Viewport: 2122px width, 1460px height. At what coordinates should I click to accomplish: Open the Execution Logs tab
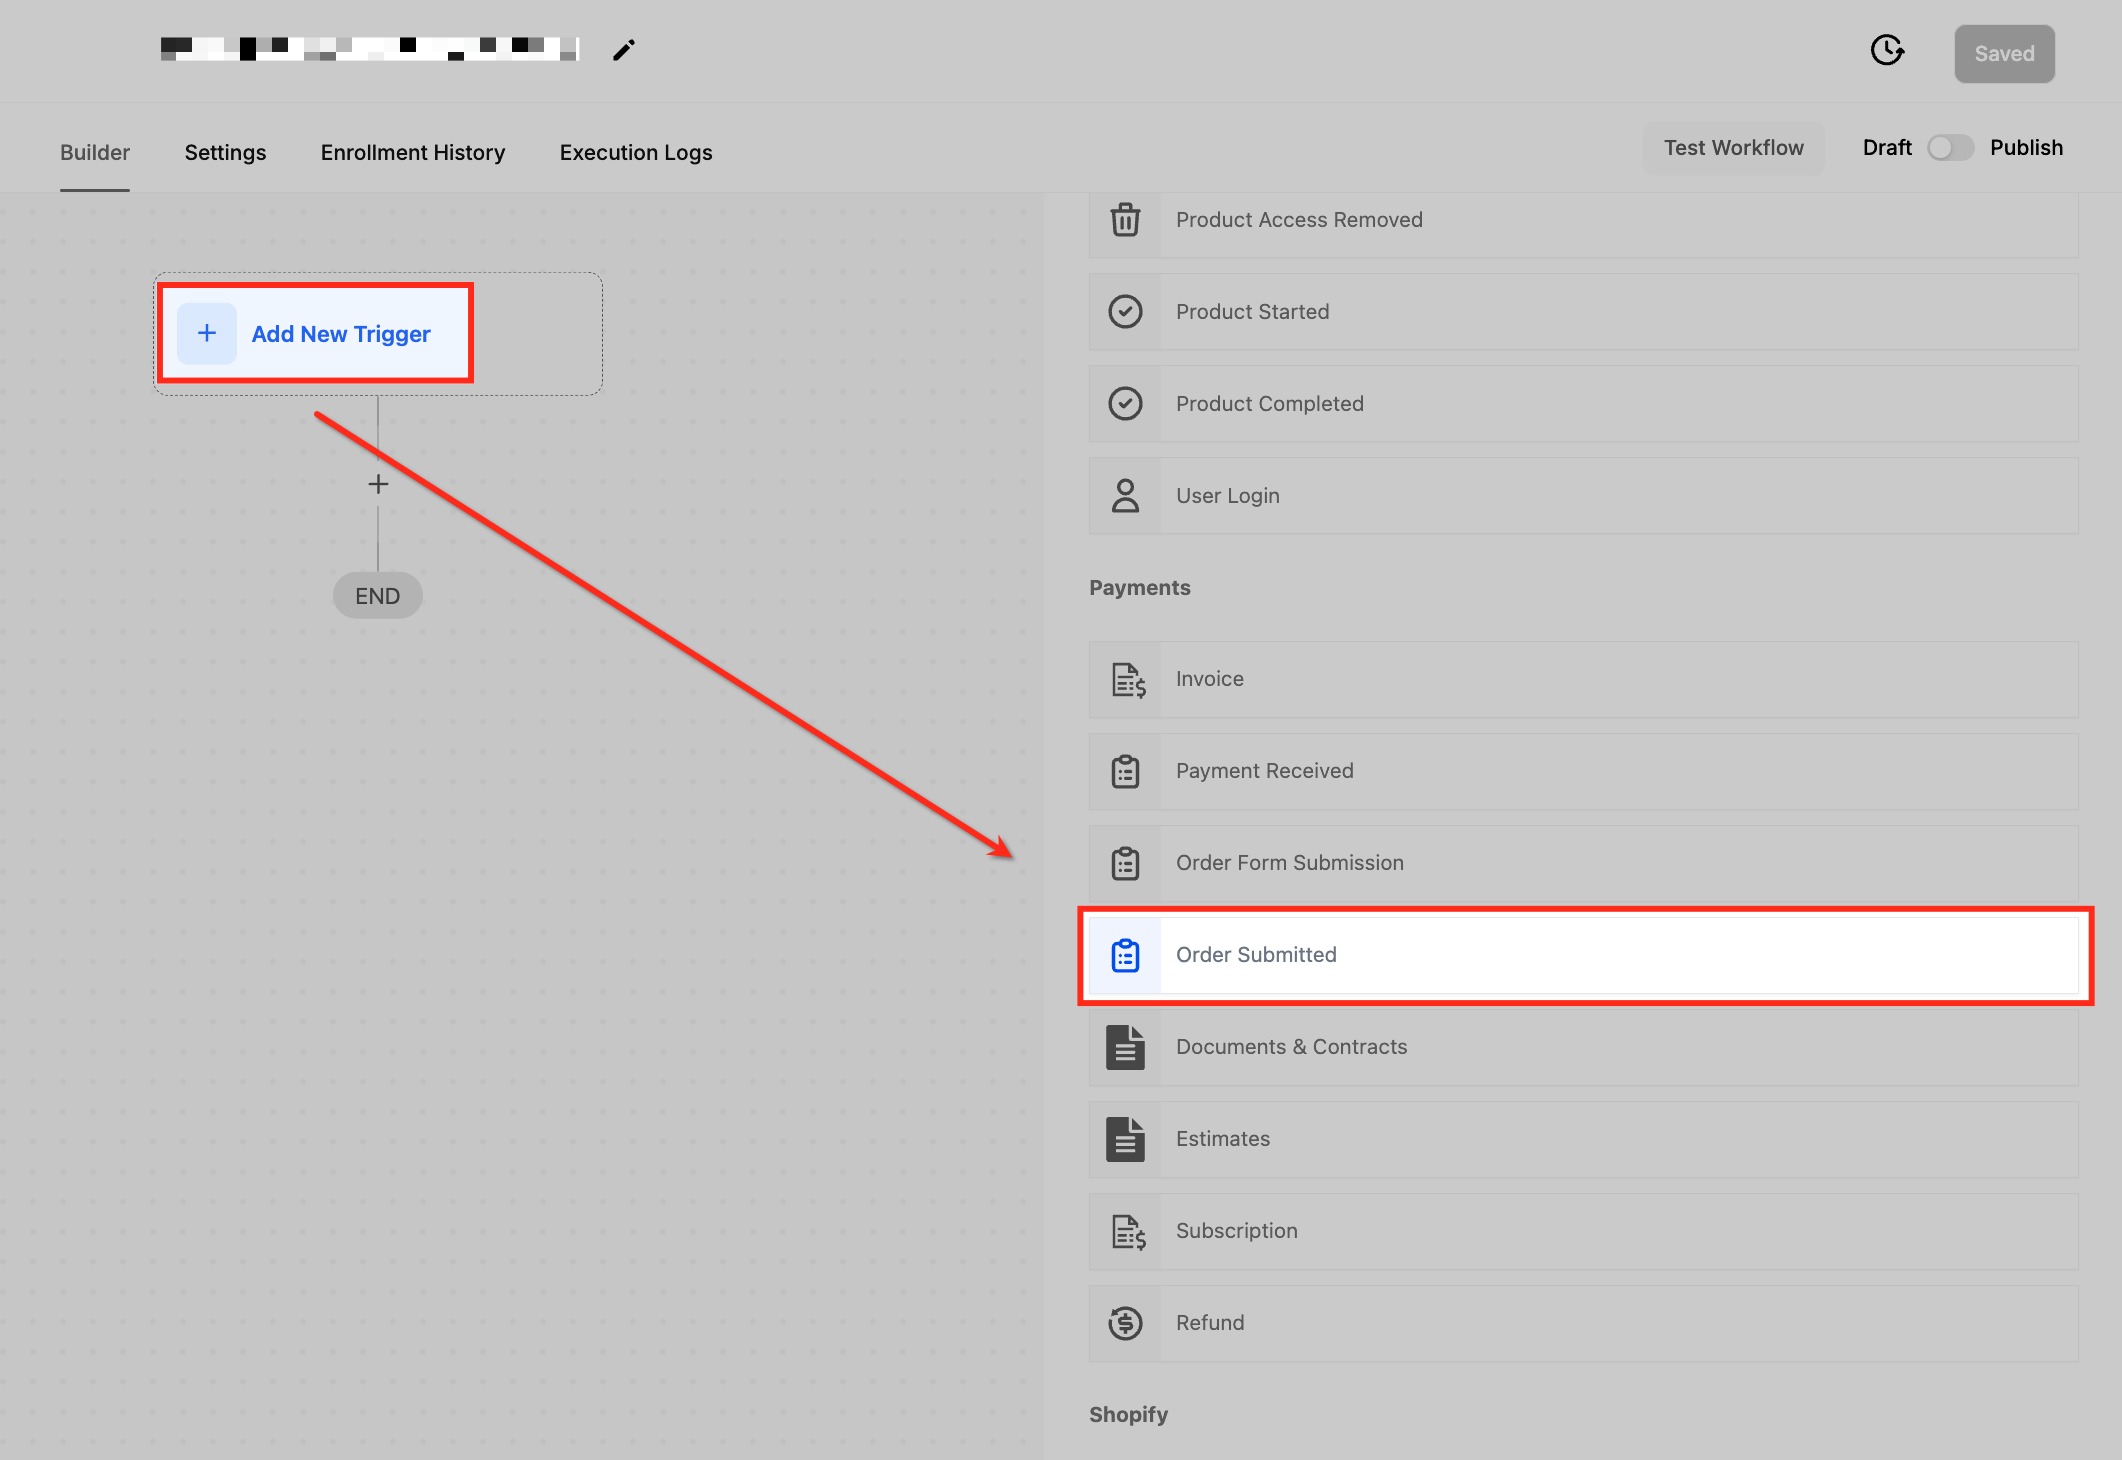635,153
